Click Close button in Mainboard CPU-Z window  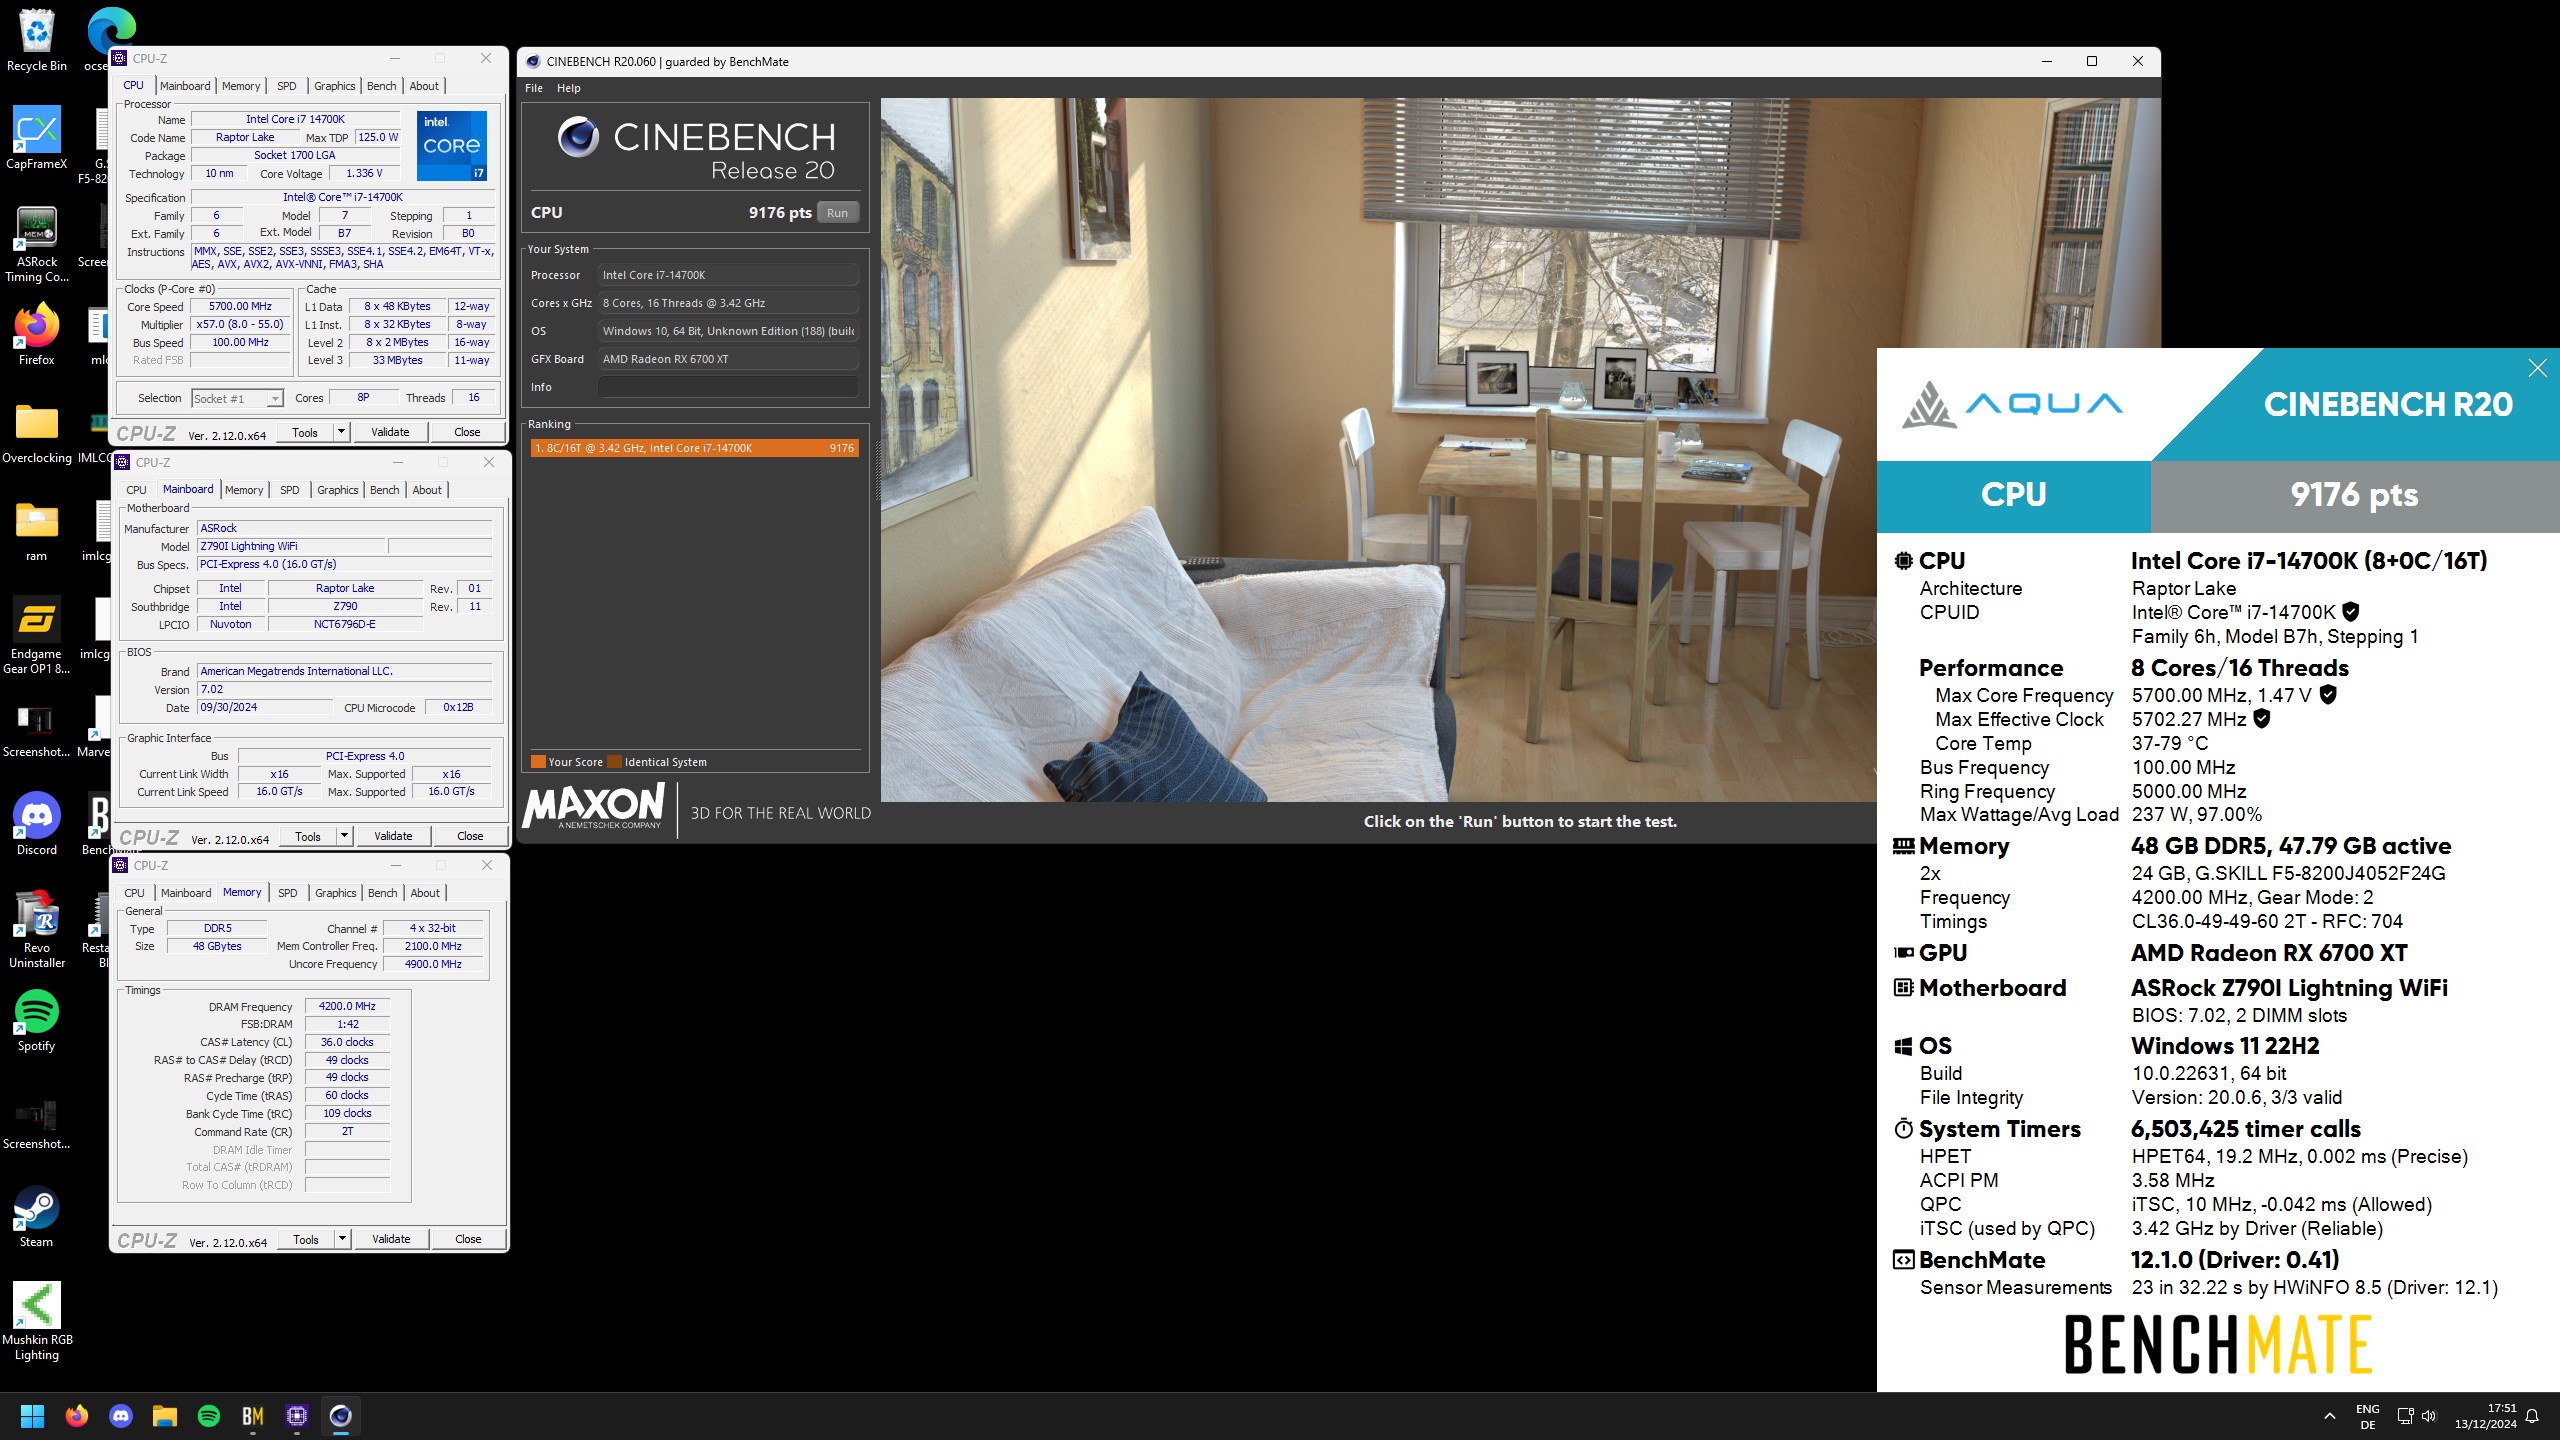click(x=470, y=836)
